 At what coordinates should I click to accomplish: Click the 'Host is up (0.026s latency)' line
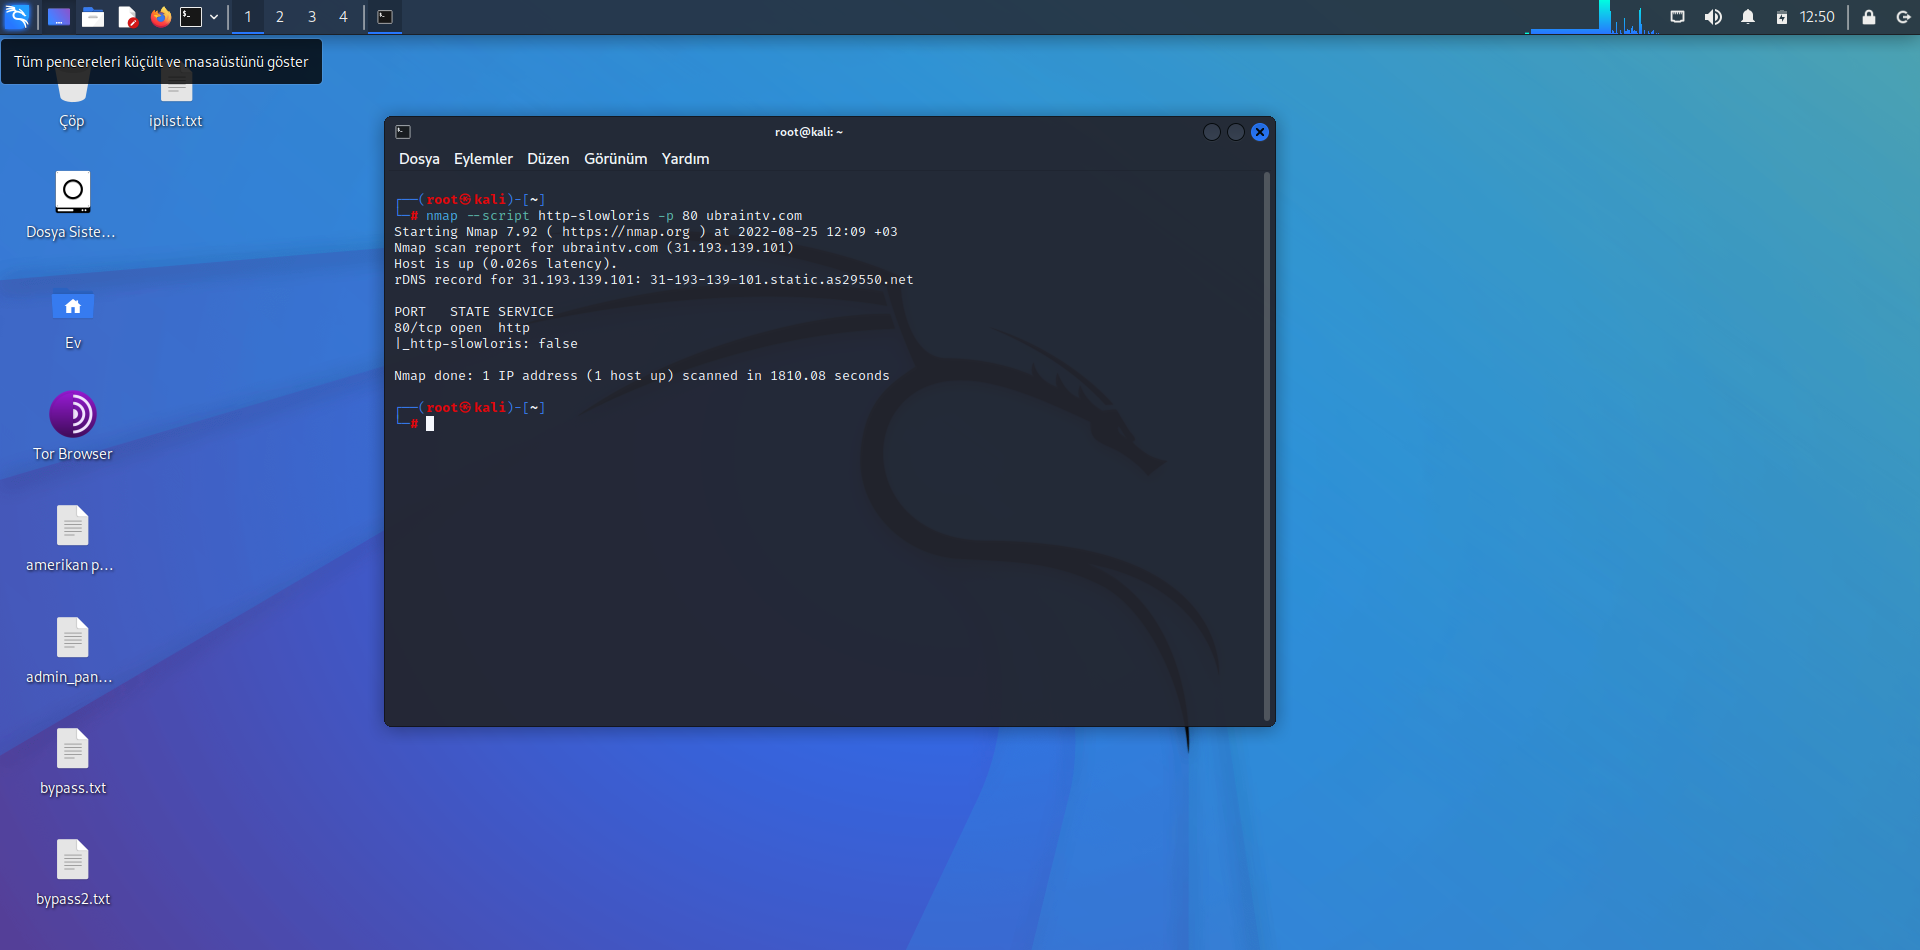pyautogui.click(x=506, y=264)
